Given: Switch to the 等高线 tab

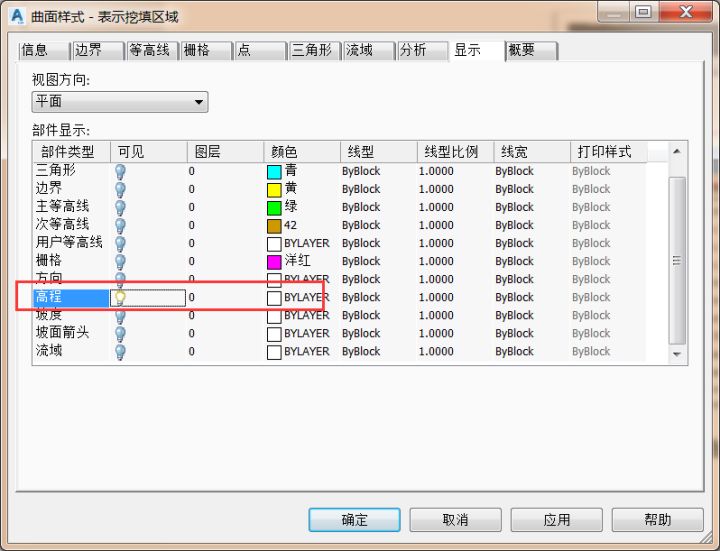Looking at the screenshot, I should click(x=152, y=51).
